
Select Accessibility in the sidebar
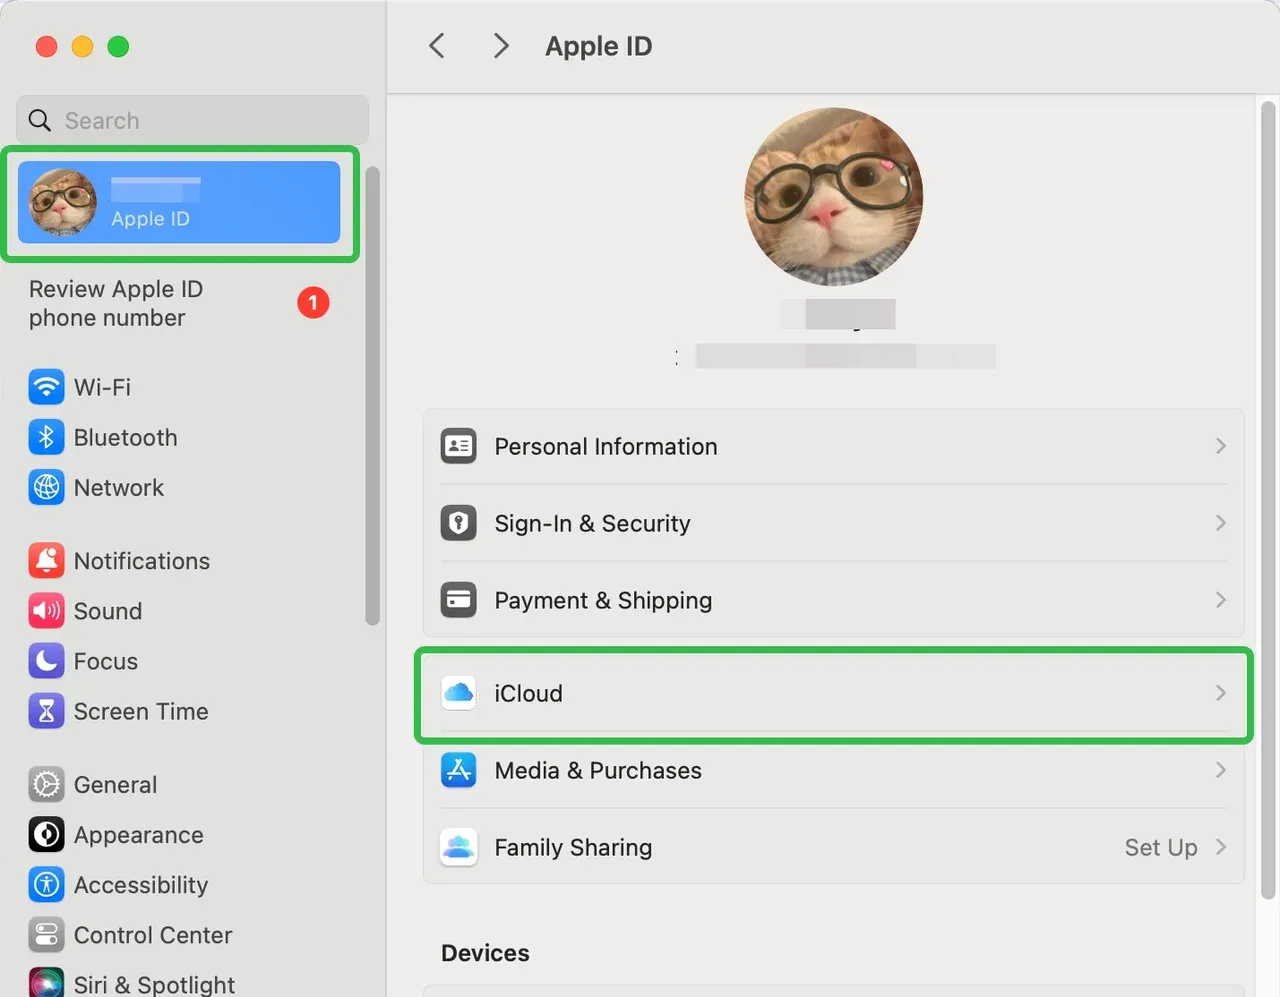point(141,885)
